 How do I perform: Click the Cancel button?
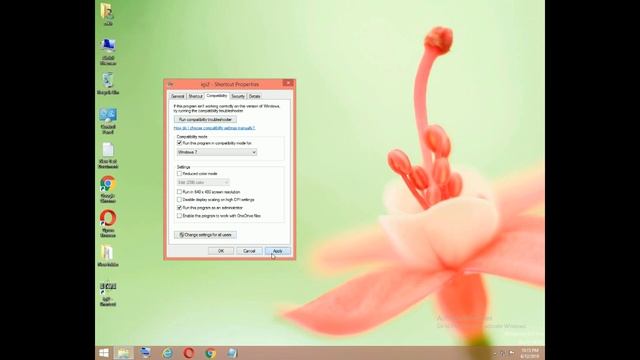(x=249, y=251)
